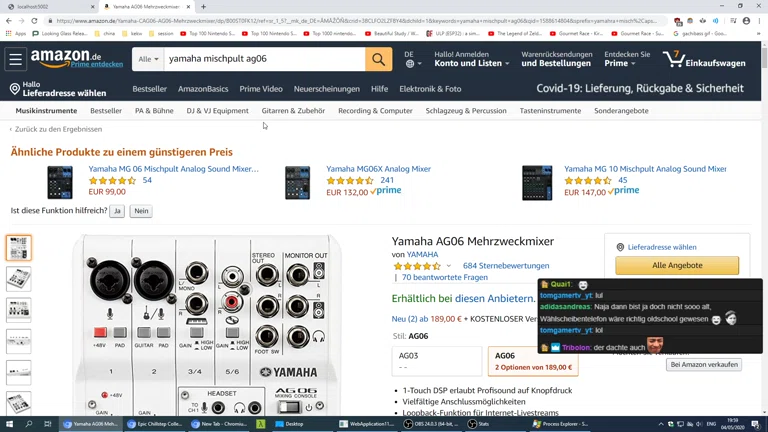Open the Amazon hamburger menu

pos(15,60)
